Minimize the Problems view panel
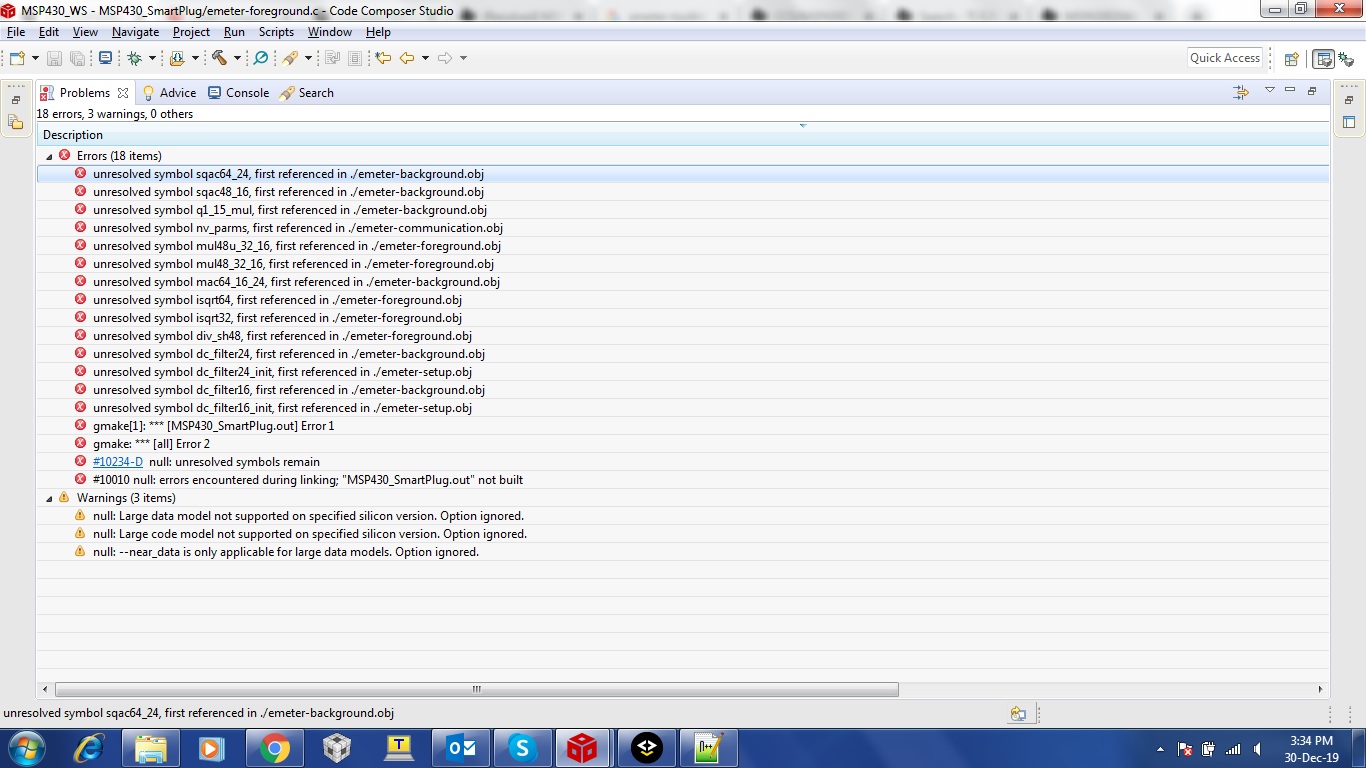Viewport: 1366px width, 768px height. point(1290,90)
